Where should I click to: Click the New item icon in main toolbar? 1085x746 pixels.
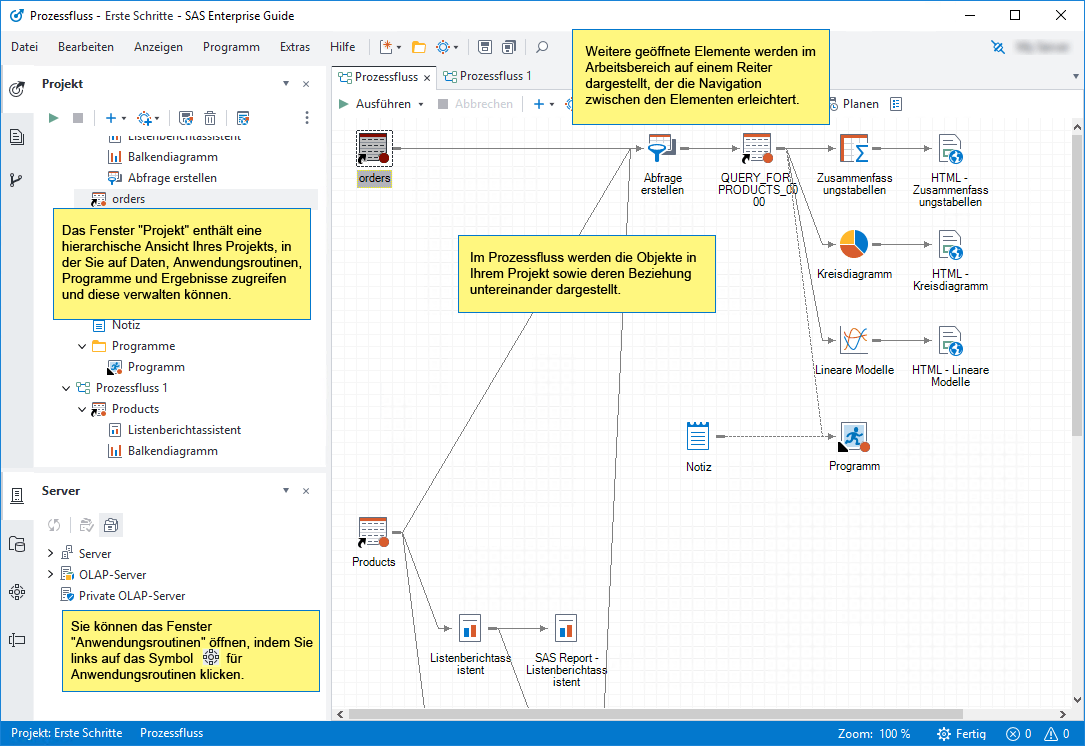pyautogui.click(x=386, y=47)
